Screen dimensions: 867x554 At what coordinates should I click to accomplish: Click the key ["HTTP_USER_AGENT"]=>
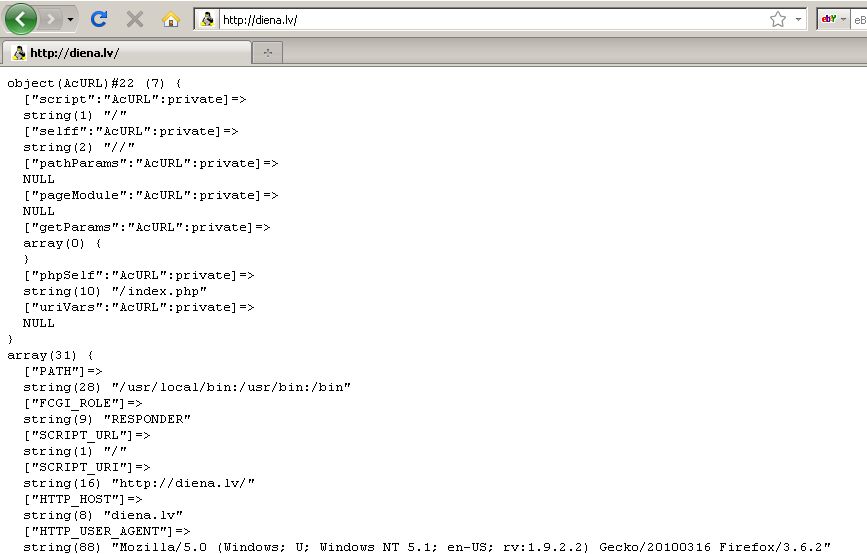(107, 532)
